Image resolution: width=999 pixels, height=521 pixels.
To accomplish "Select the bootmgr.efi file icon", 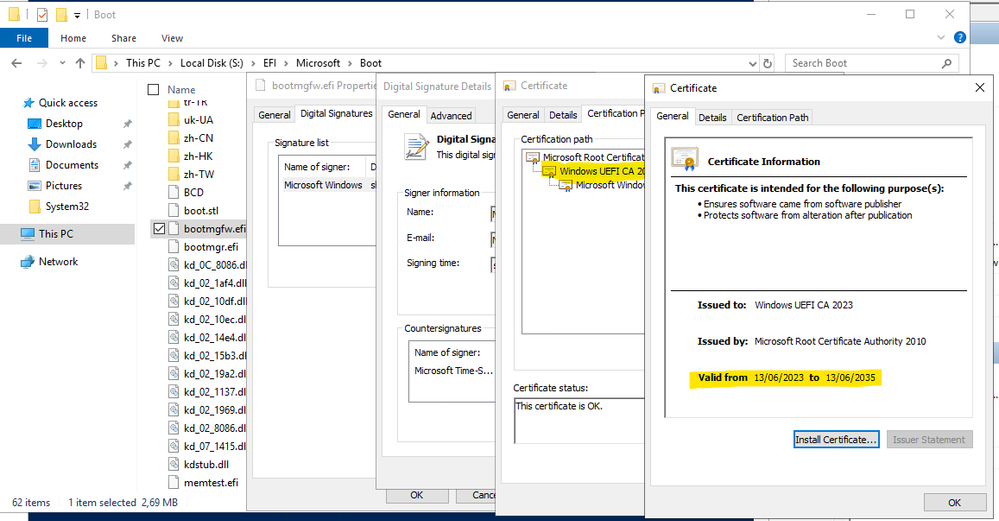I will click(173, 246).
